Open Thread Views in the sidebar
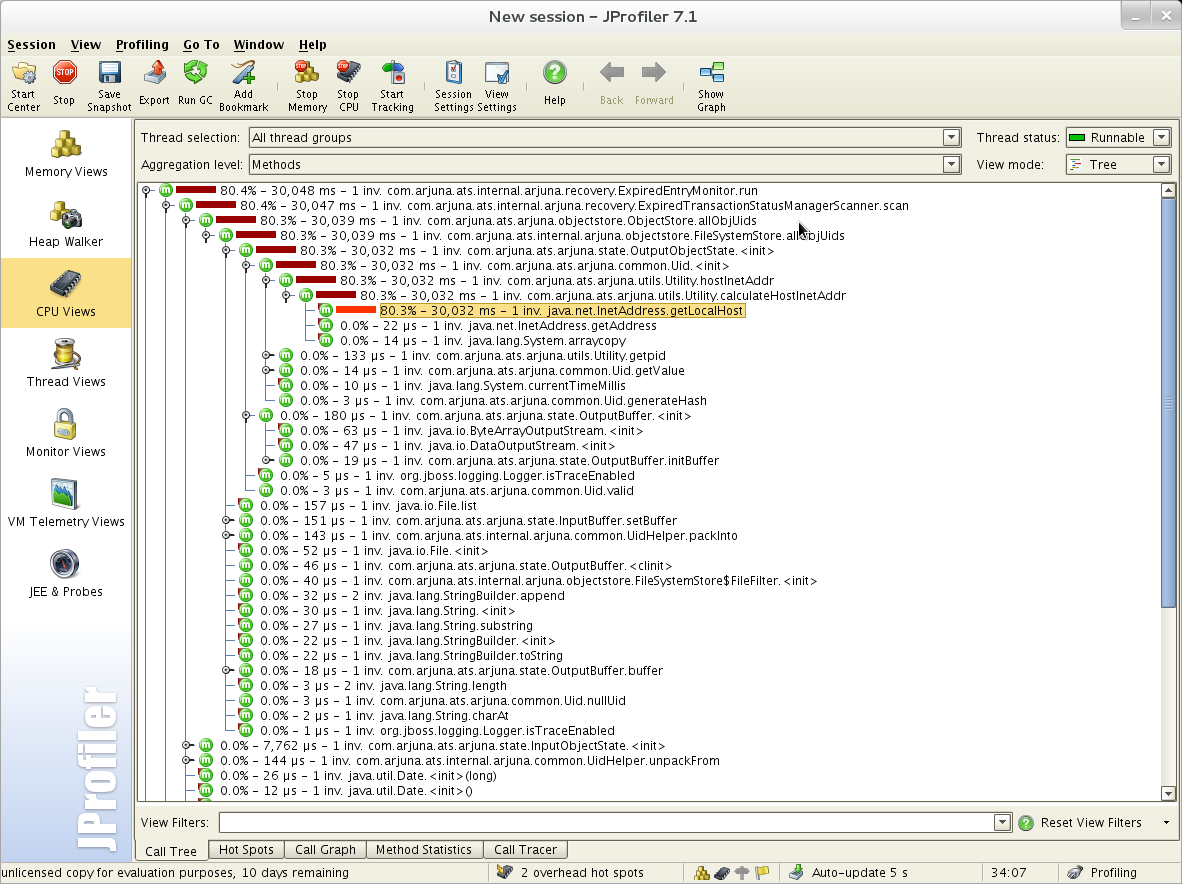1182x884 pixels. (66, 364)
